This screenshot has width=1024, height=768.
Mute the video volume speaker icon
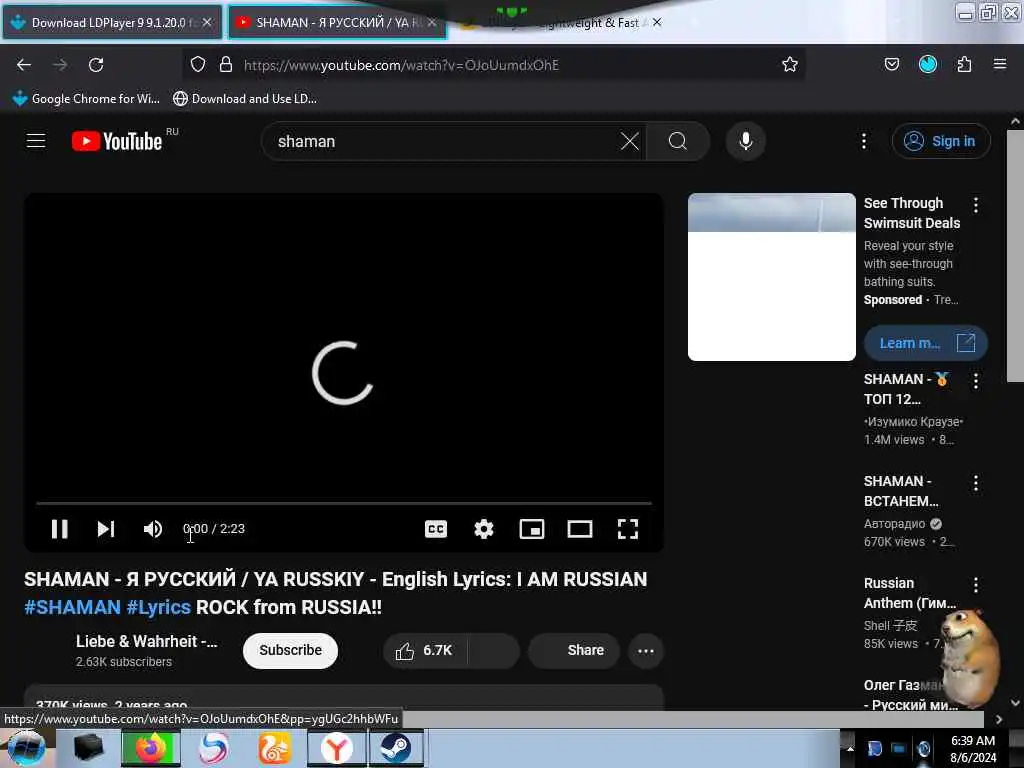point(153,529)
